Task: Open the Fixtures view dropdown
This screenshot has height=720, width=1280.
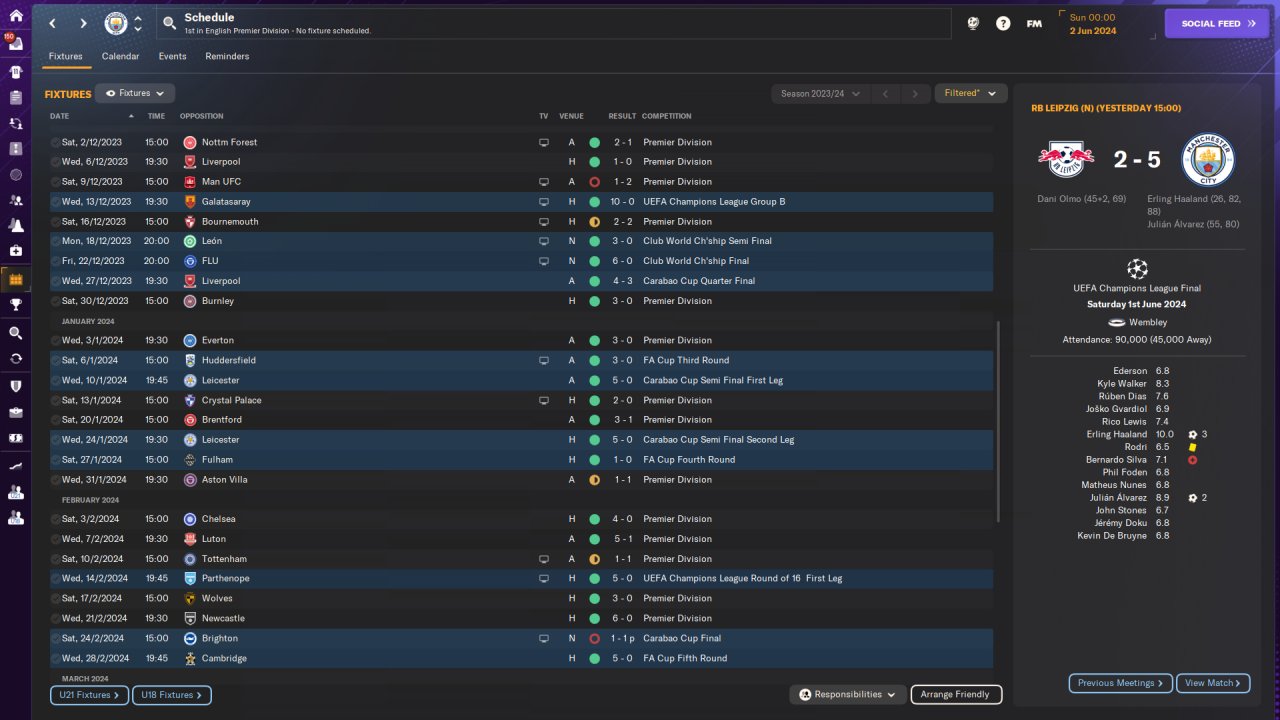Action: click(x=135, y=93)
